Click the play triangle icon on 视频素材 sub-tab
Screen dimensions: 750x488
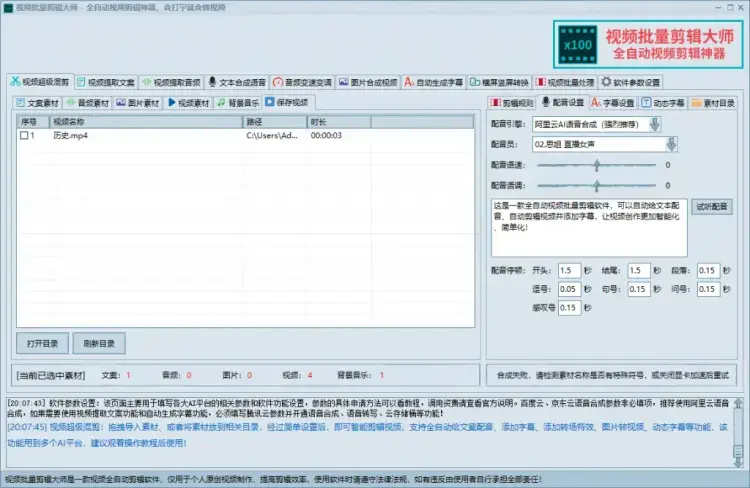click(172, 102)
